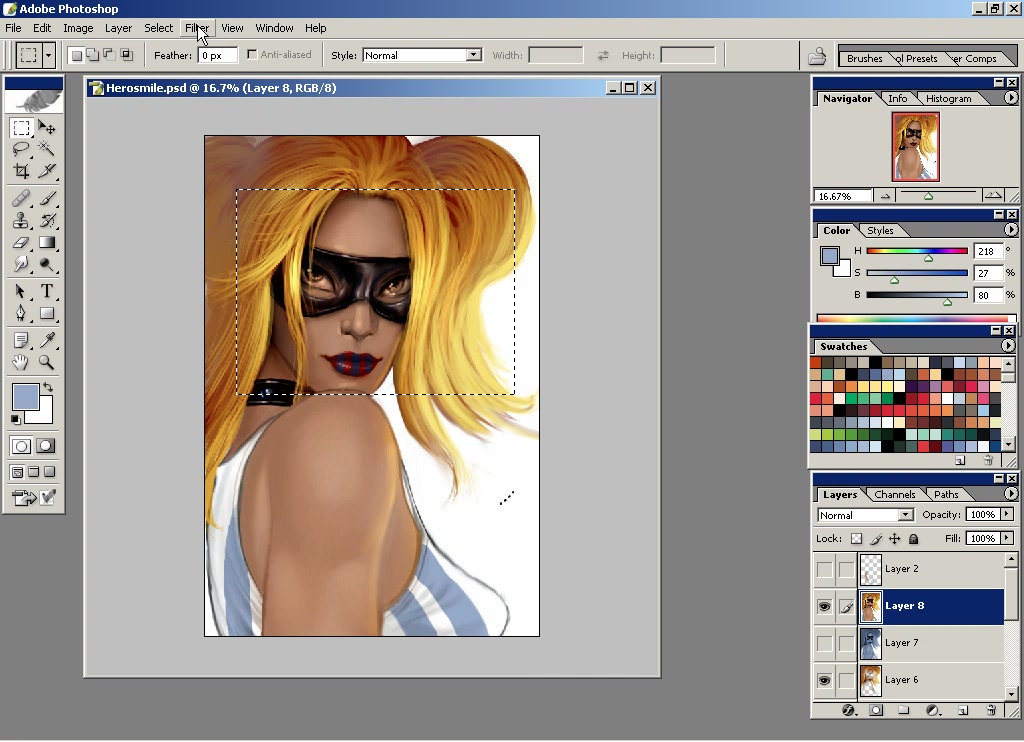The width and height of the screenshot is (1024, 742).
Task: Select the Lasso tool
Action: [21, 149]
